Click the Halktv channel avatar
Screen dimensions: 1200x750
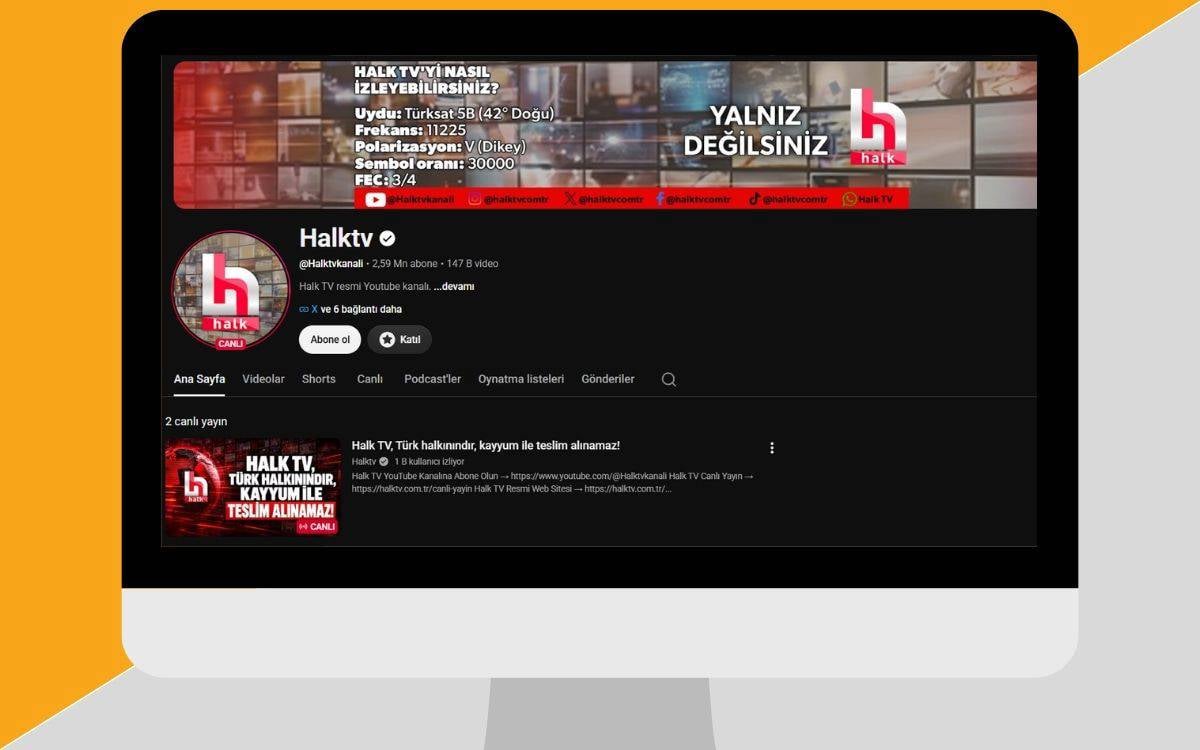click(x=230, y=291)
